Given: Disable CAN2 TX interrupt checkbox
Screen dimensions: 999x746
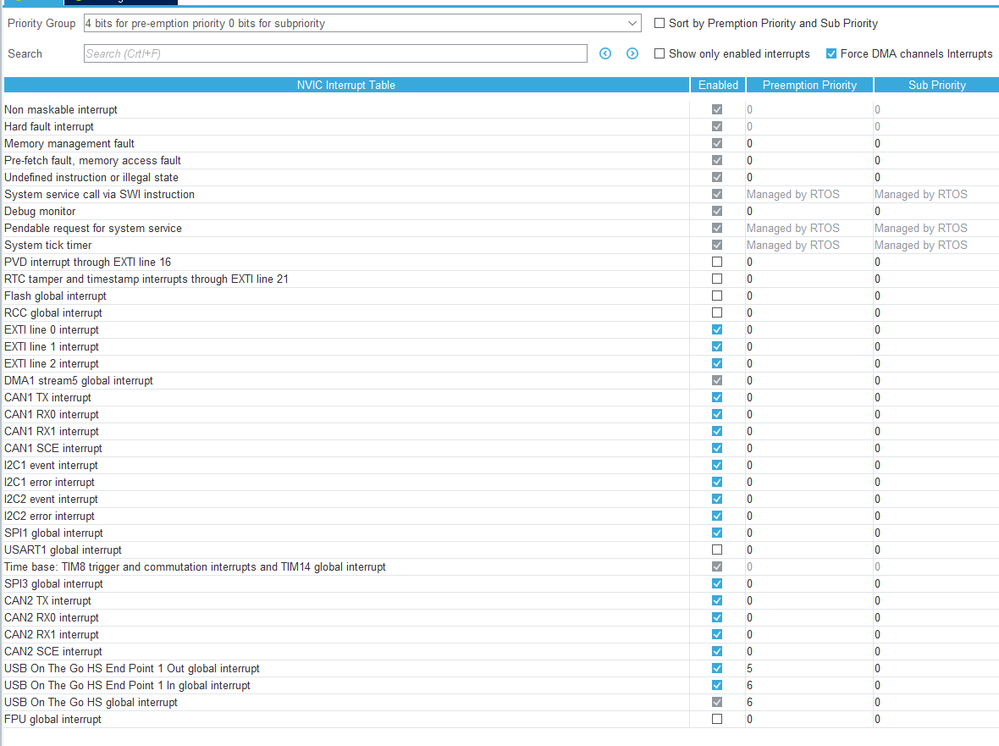Looking at the screenshot, I should point(717,600).
